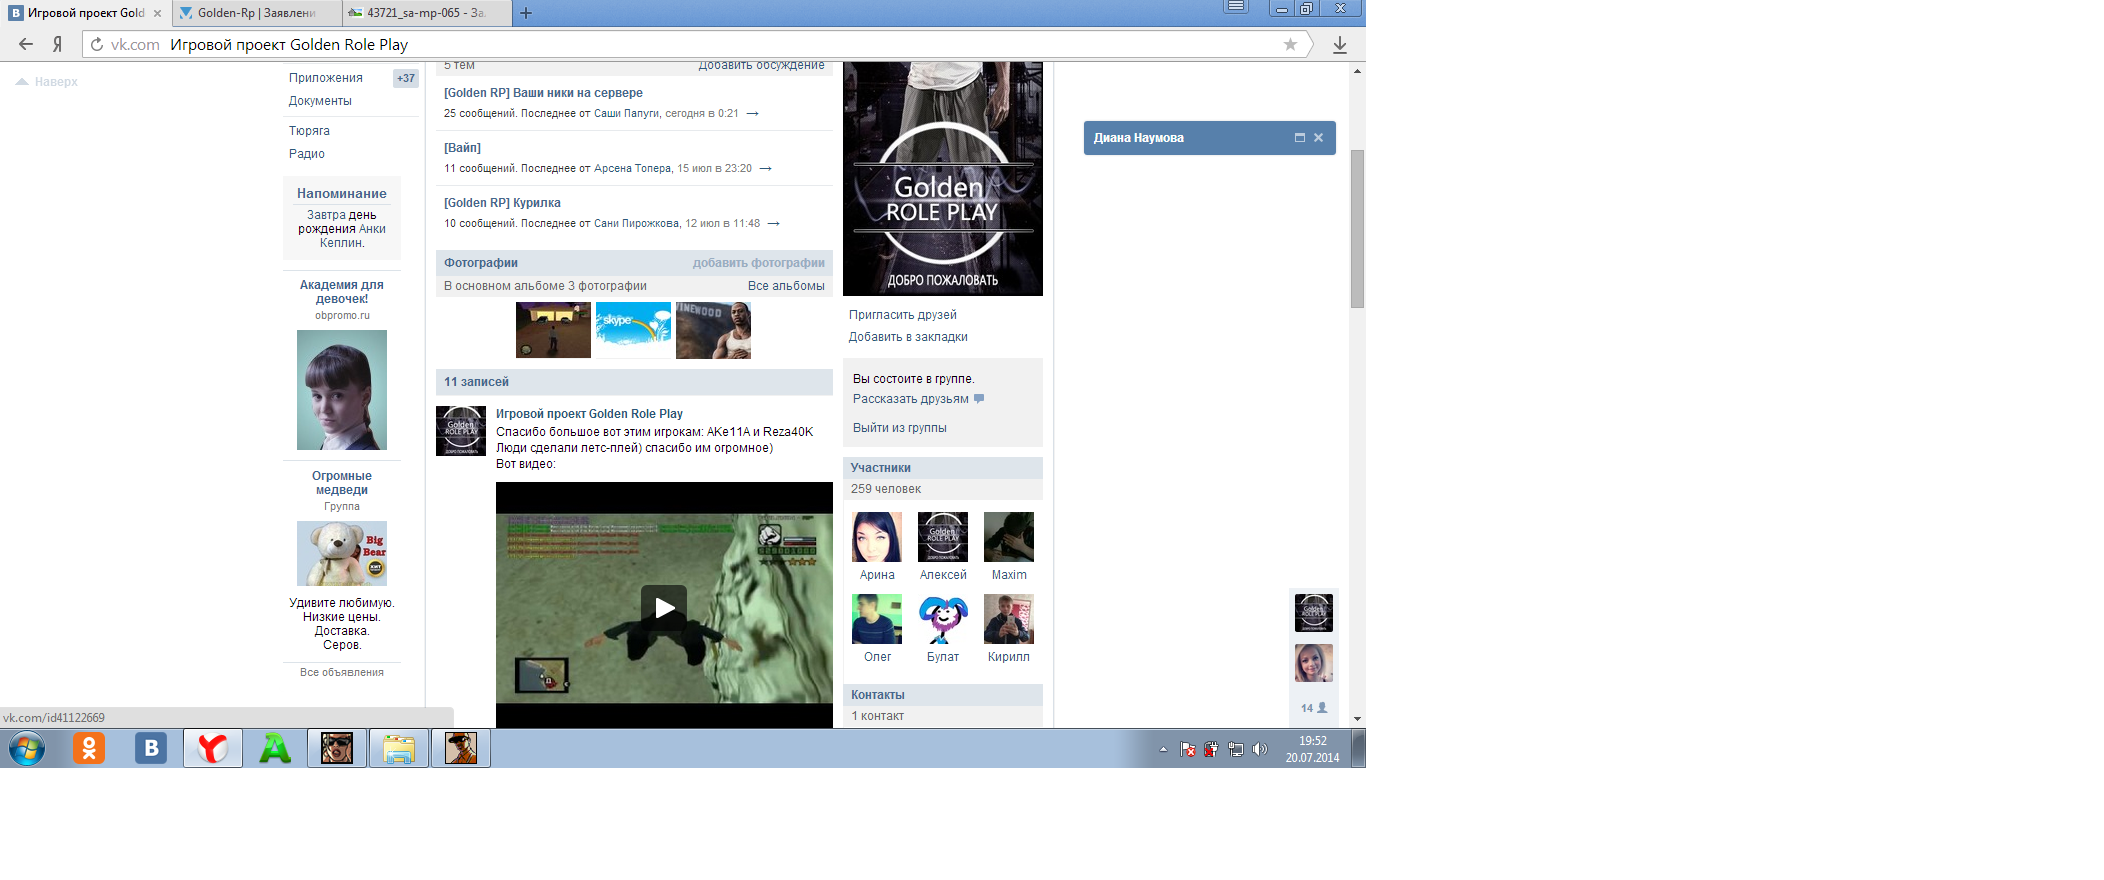Image resolution: width=2104 pixels, height=880 pixels.
Task: Open the yellow car game photo
Action: [553, 330]
